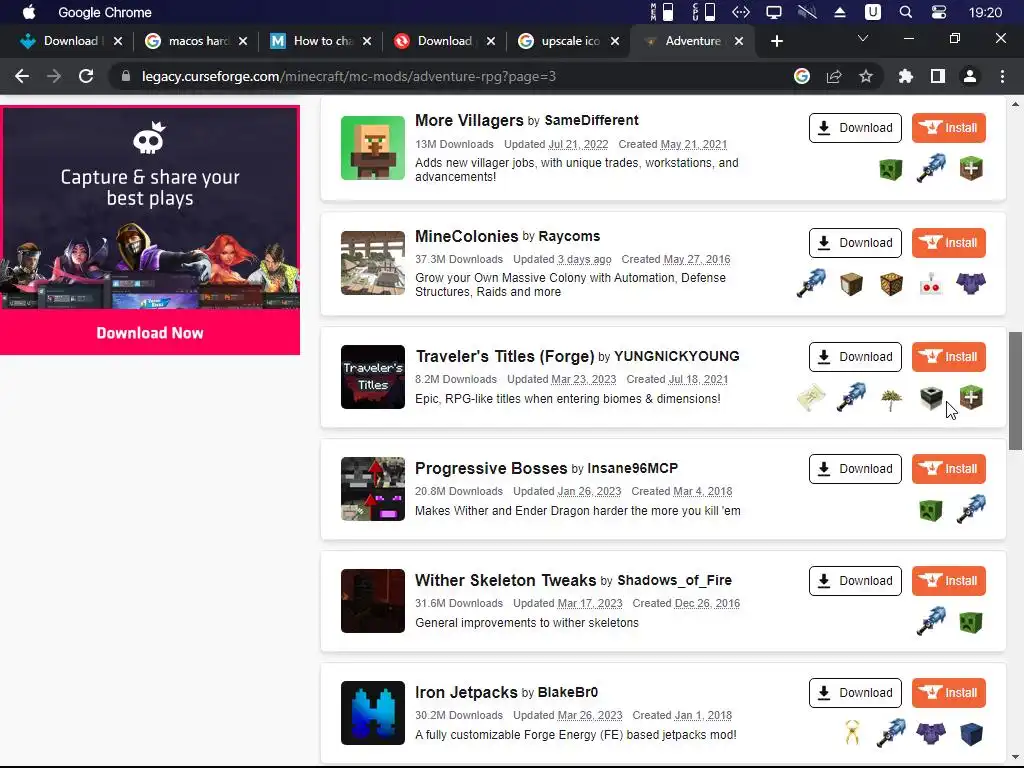Open author YUNGNICKYOUNG's profile link
The height and width of the screenshot is (768, 1024).
click(x=677, y=357)
